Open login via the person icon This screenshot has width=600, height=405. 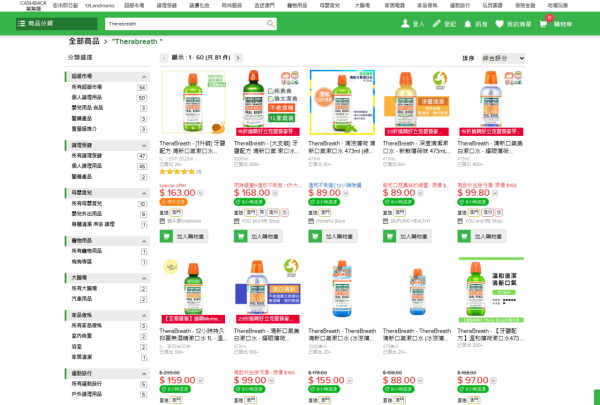[x=405, y=24]
